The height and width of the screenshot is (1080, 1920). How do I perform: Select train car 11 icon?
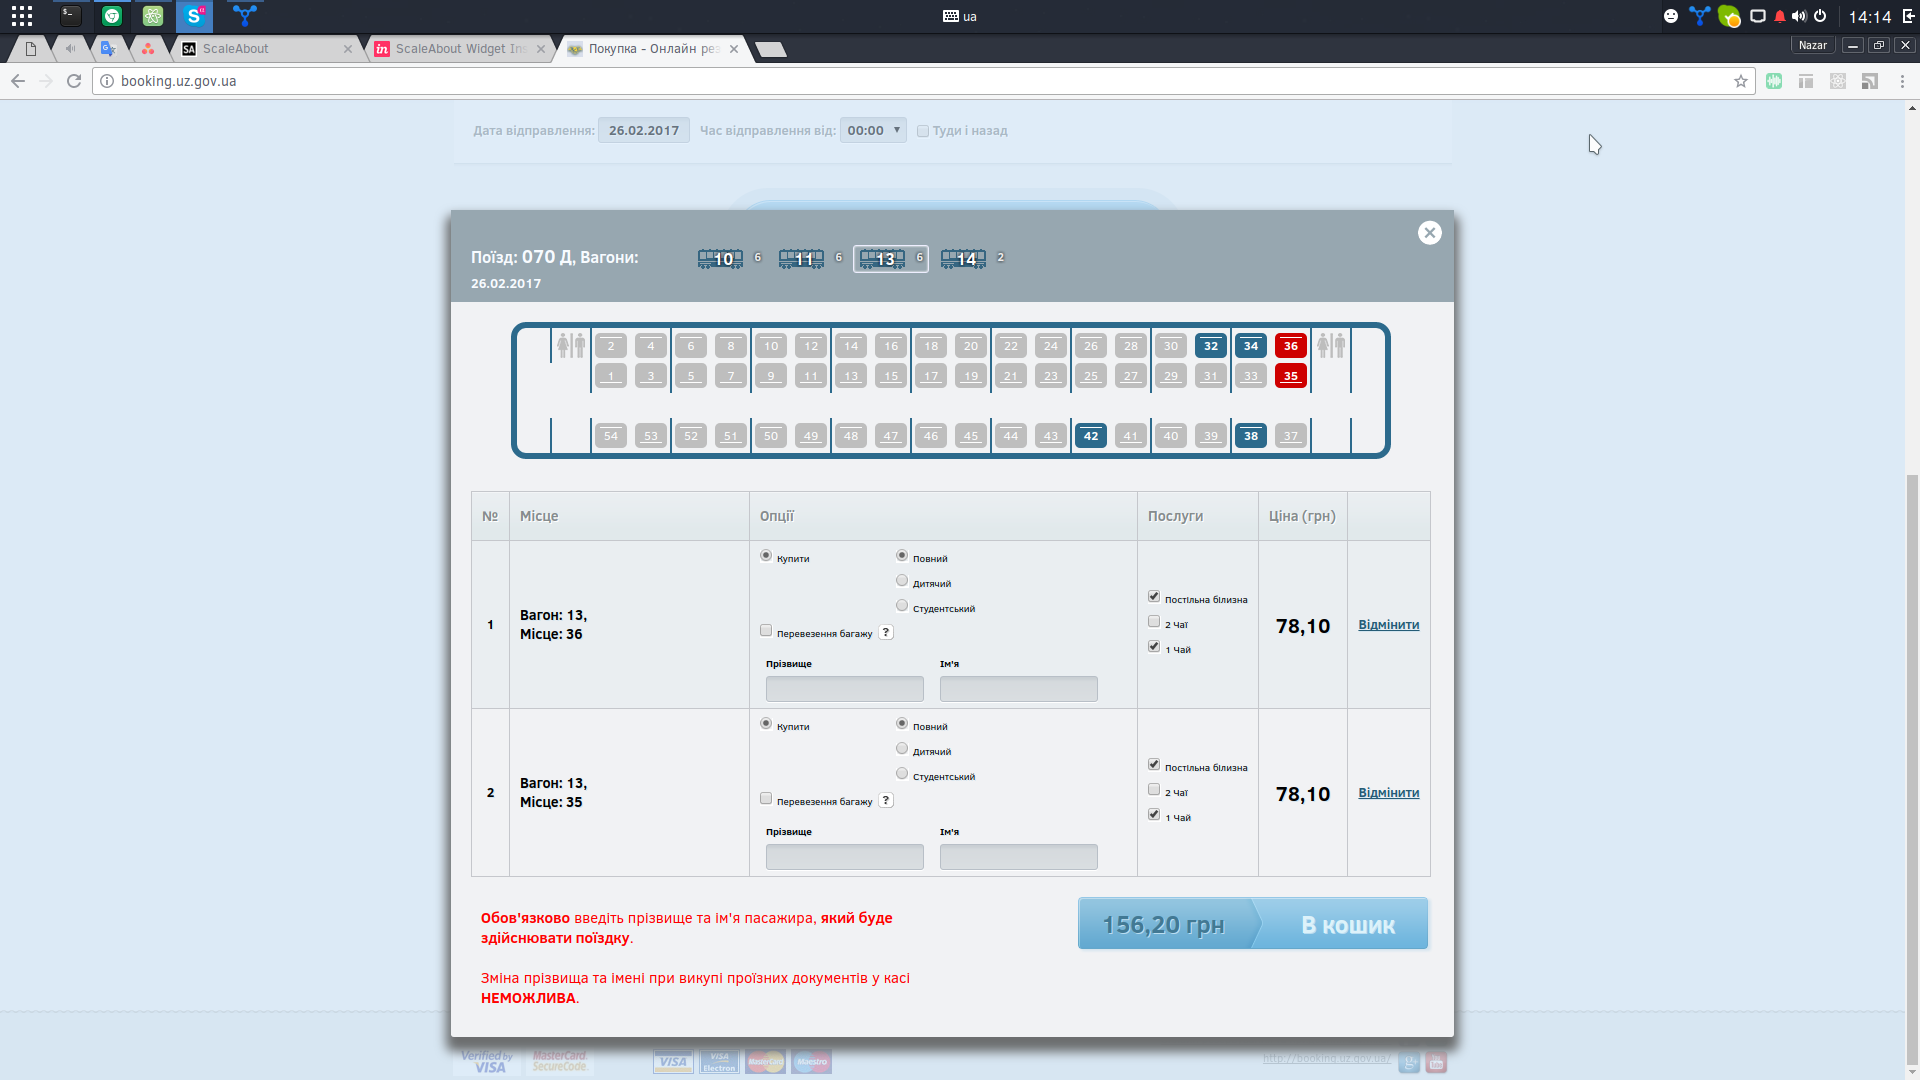click(x=802, y=259)
